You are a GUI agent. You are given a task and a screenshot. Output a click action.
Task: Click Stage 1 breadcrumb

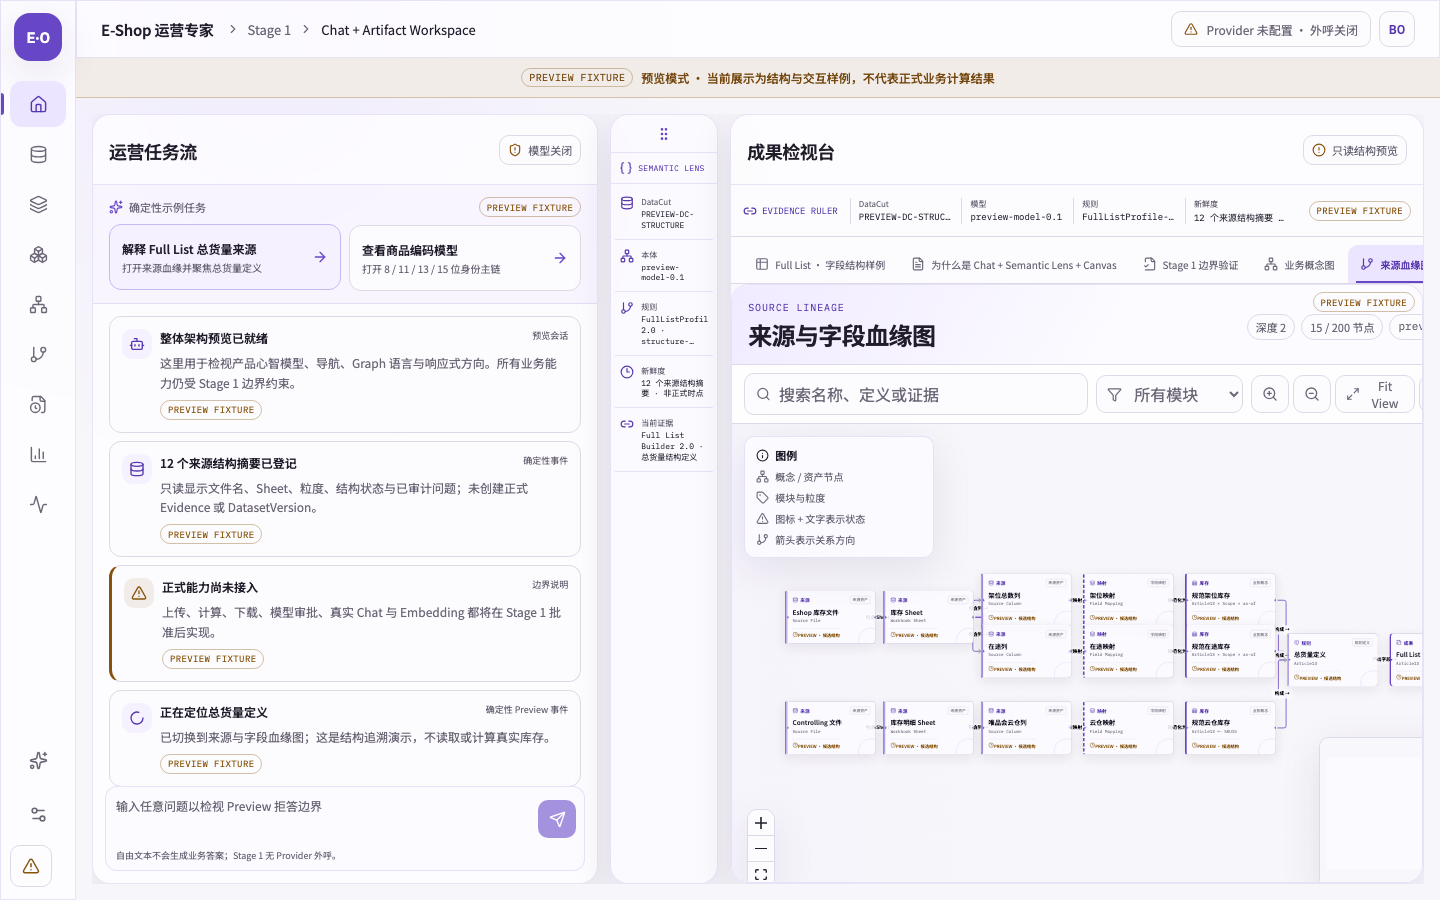tap(269, 30)
